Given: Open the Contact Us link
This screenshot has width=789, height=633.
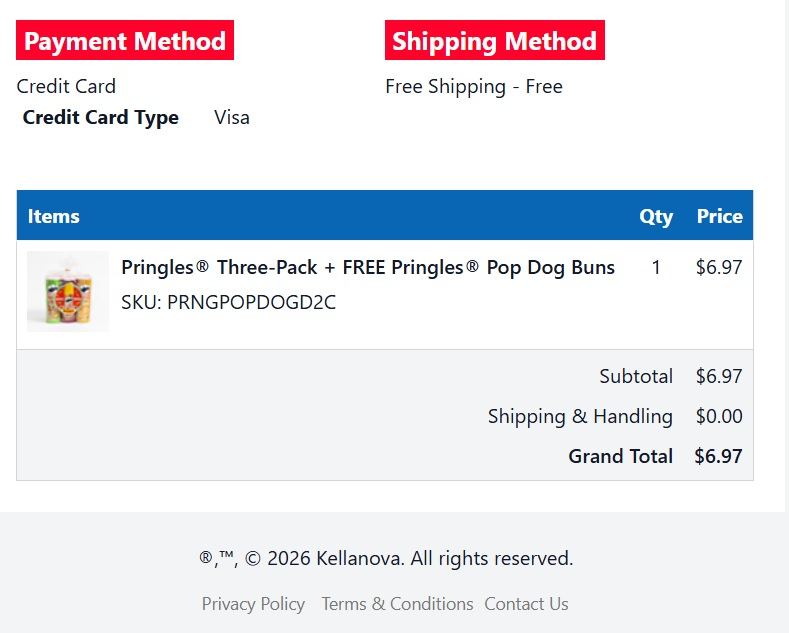Looking at the screenshot, I should click(x=526, y=604).
